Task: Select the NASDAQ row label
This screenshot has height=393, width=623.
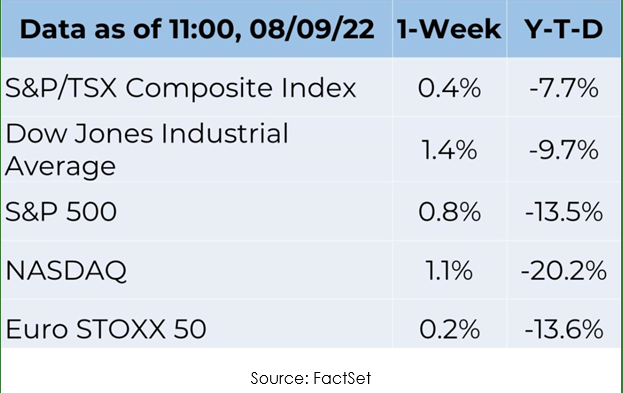Action: (x=66, y=271)
